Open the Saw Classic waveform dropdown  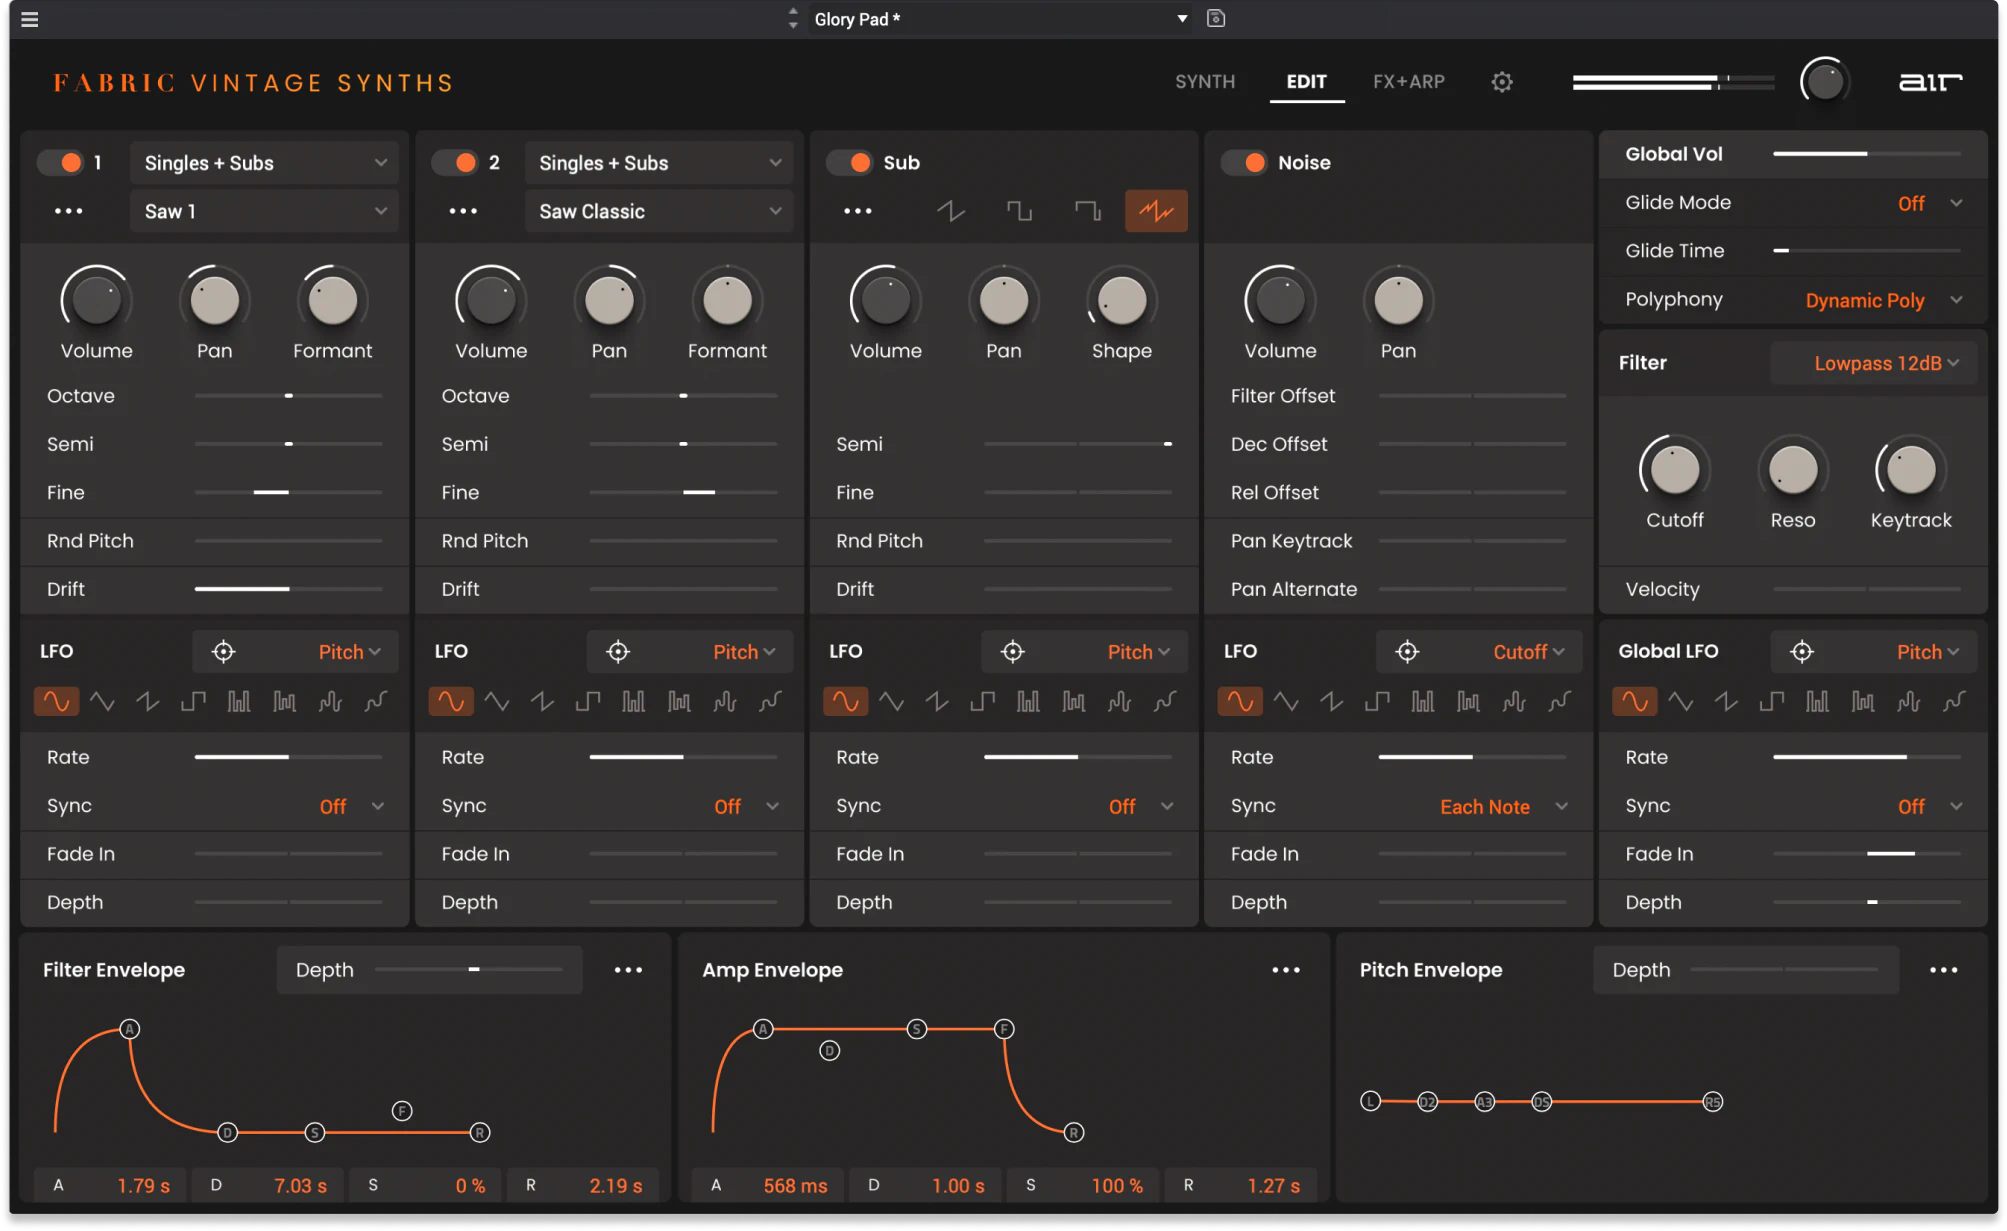[658, 211]
